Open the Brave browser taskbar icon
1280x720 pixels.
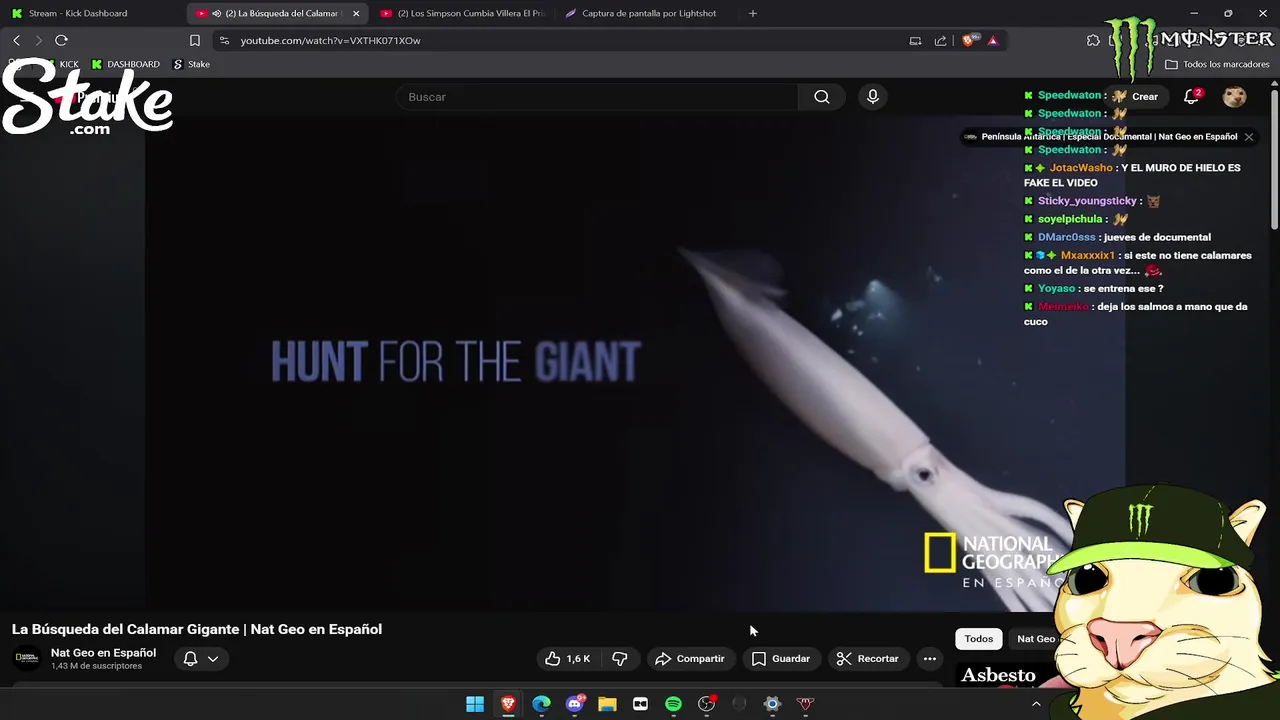[508, 704]
